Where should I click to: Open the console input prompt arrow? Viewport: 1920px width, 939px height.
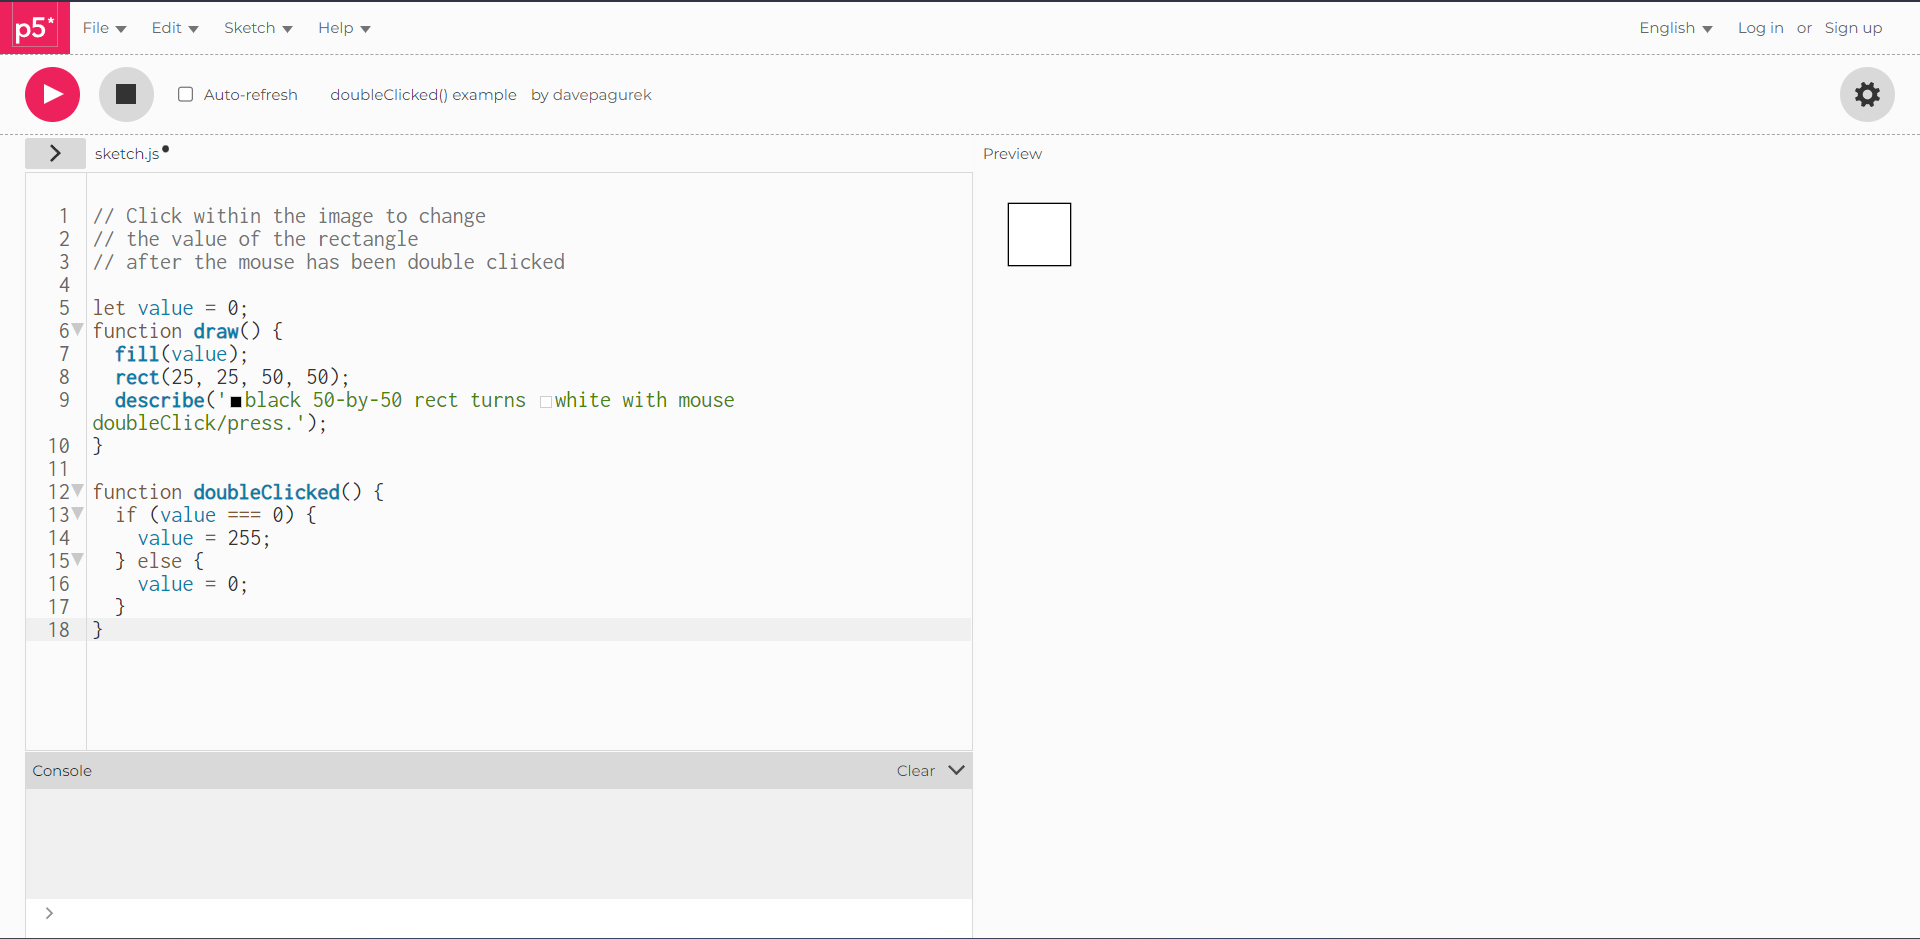coord(49,913)
